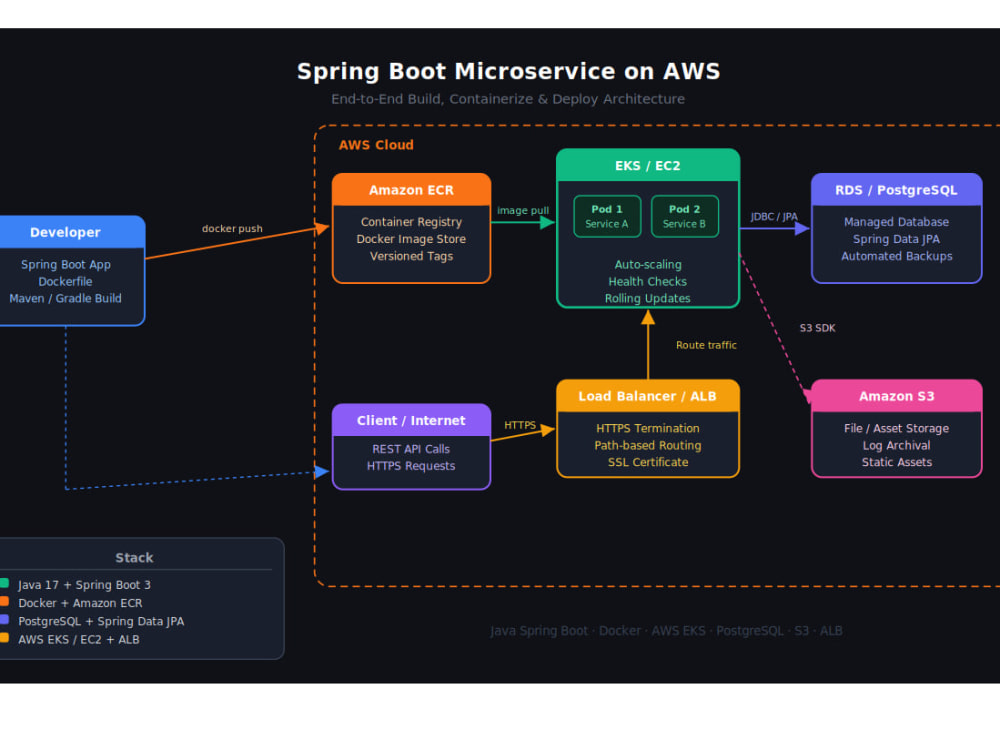Click the 'image pull' arrow label
The width and height of the screenshot is (1000, 750).
point(523,210)
